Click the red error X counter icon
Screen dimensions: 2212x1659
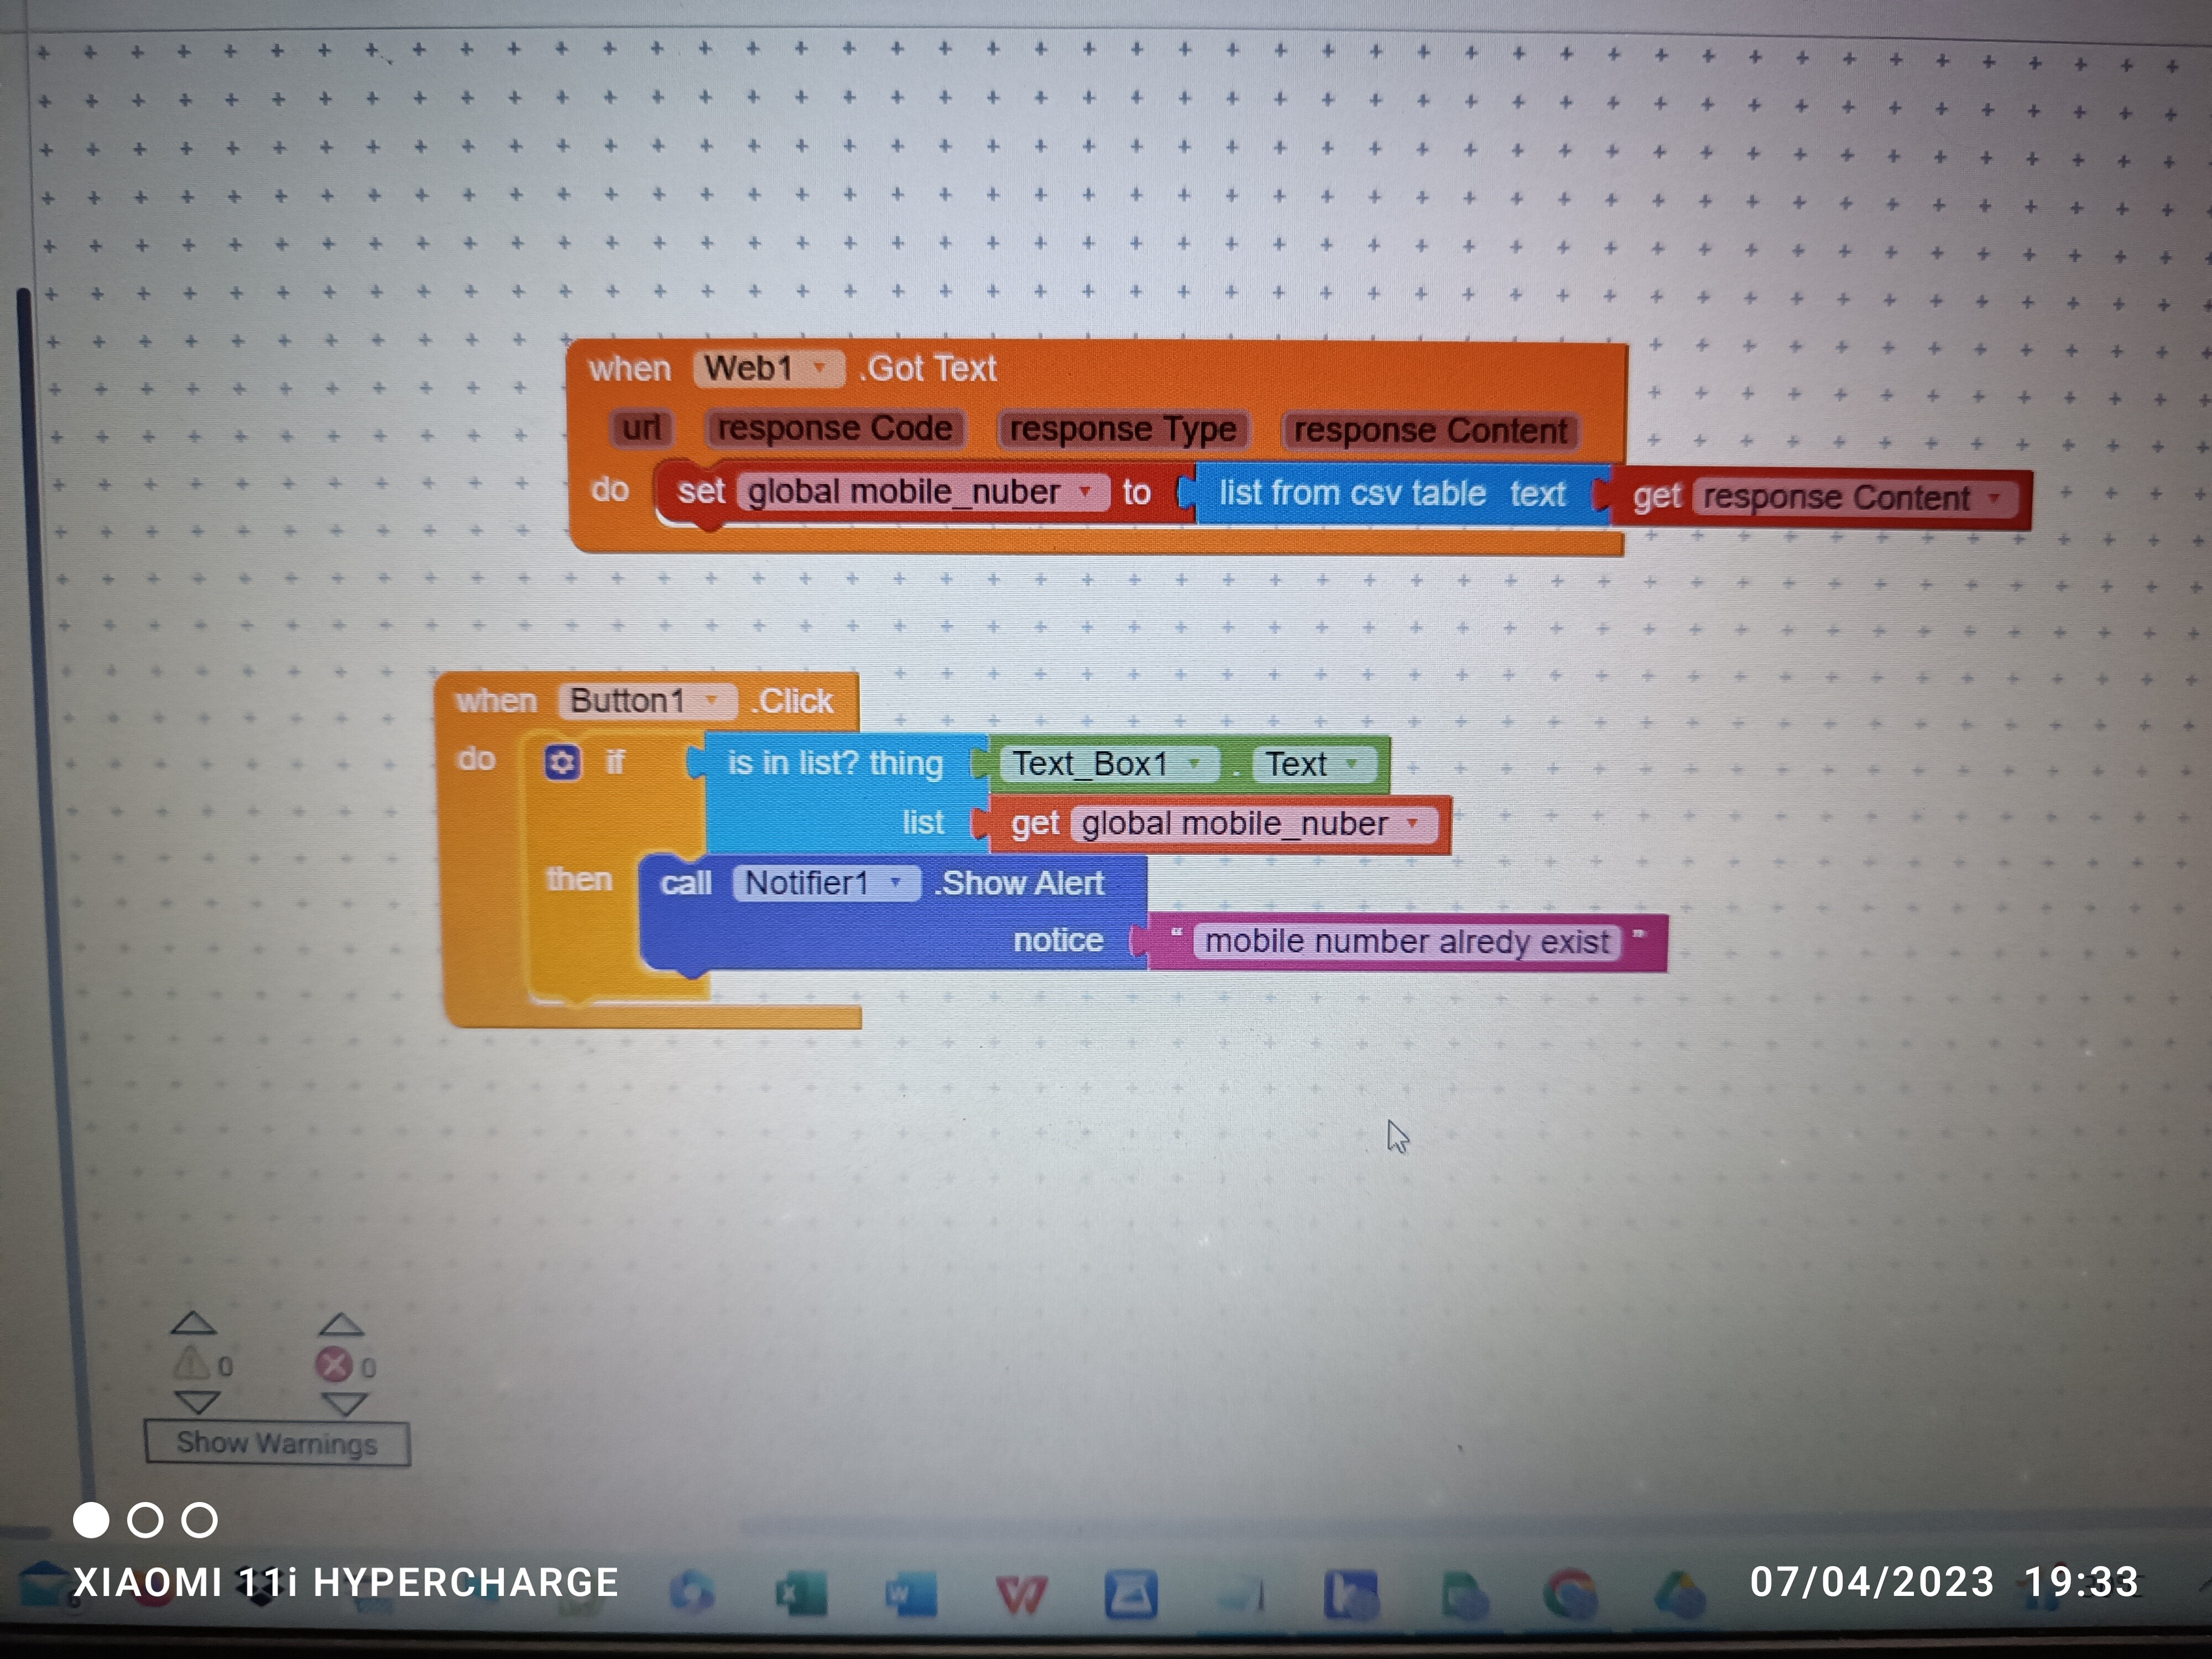pos(334,1365)
